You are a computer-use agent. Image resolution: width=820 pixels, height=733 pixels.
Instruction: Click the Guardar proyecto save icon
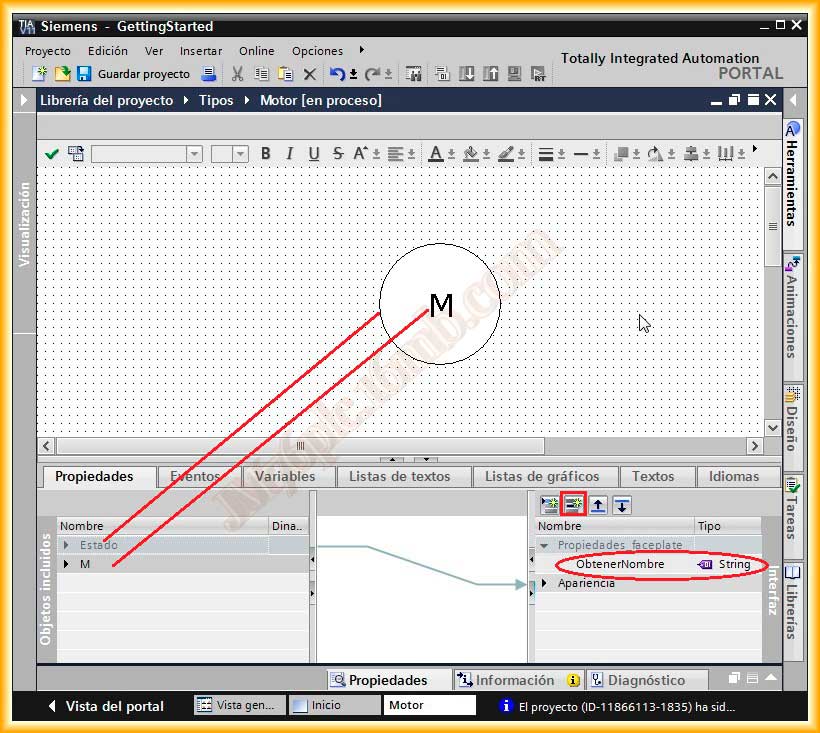tap(84, 74)
